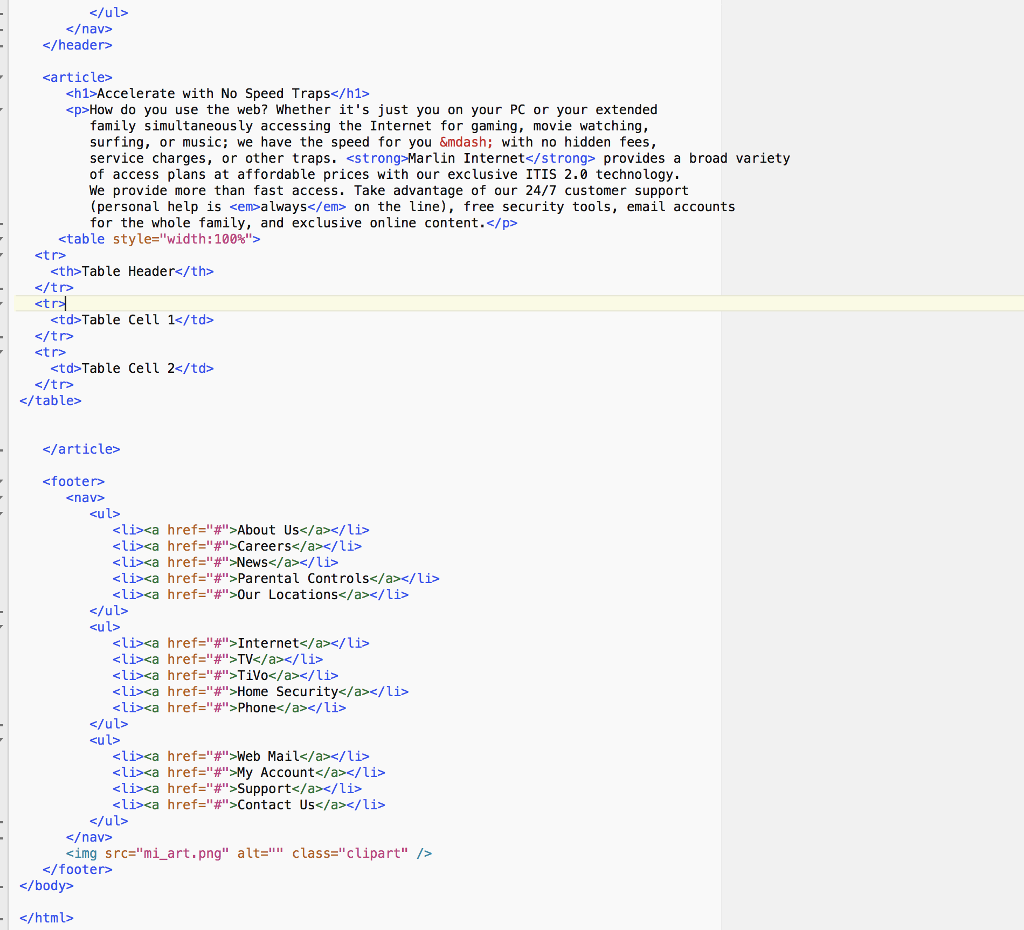Click on Table Cell 1 text
This screenshot has height=930, width=1024.
click(128, 320)
